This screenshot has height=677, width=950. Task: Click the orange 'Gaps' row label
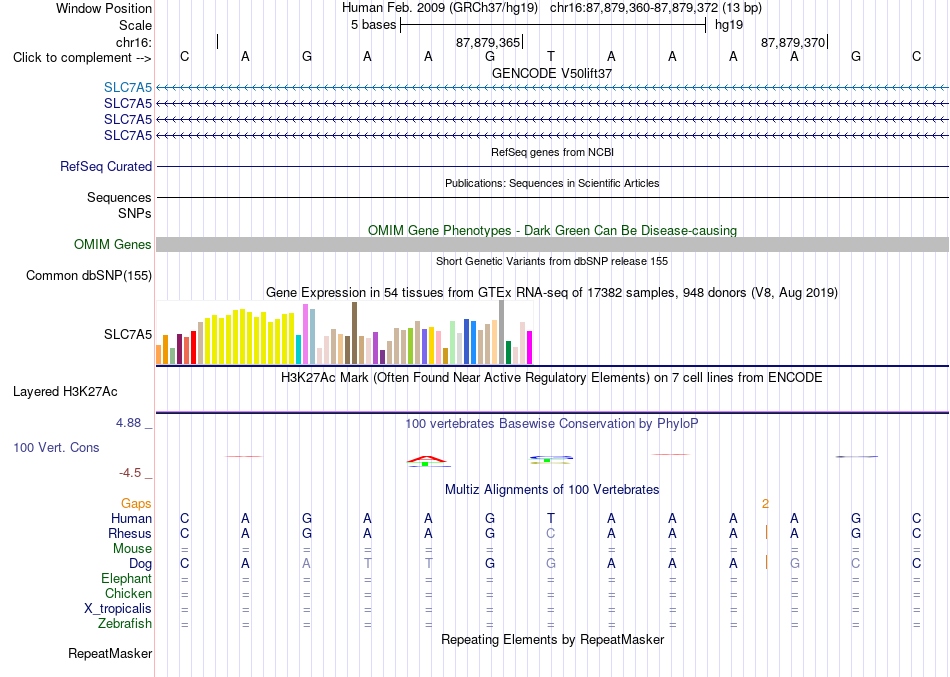(136, 504)
